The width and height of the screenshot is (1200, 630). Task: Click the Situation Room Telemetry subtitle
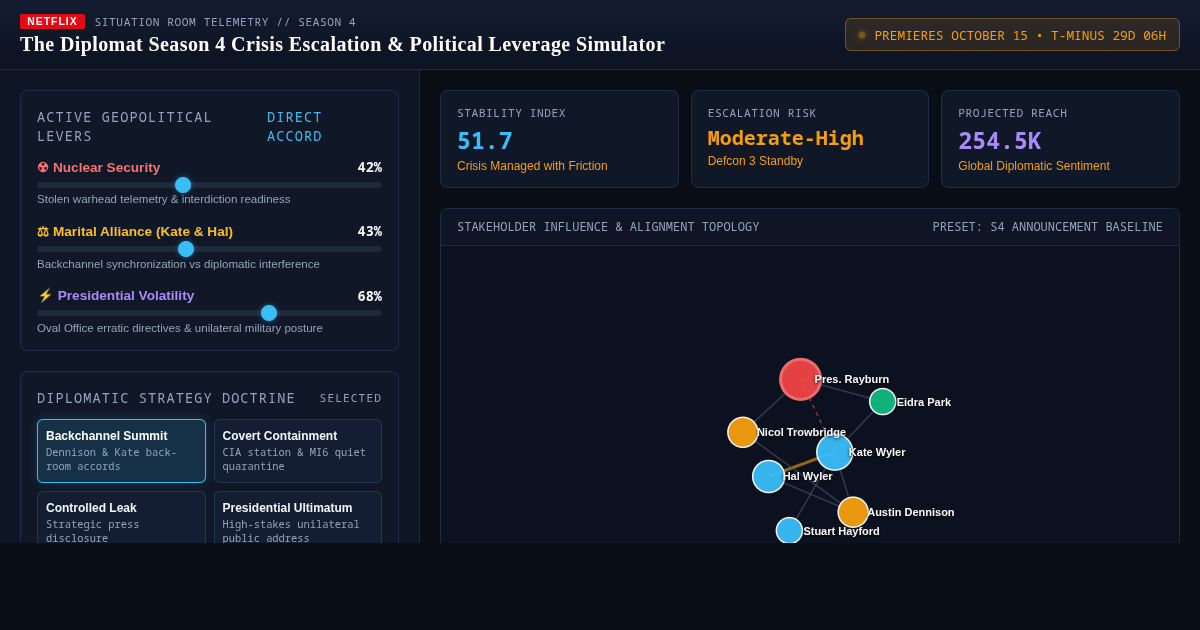225,22
